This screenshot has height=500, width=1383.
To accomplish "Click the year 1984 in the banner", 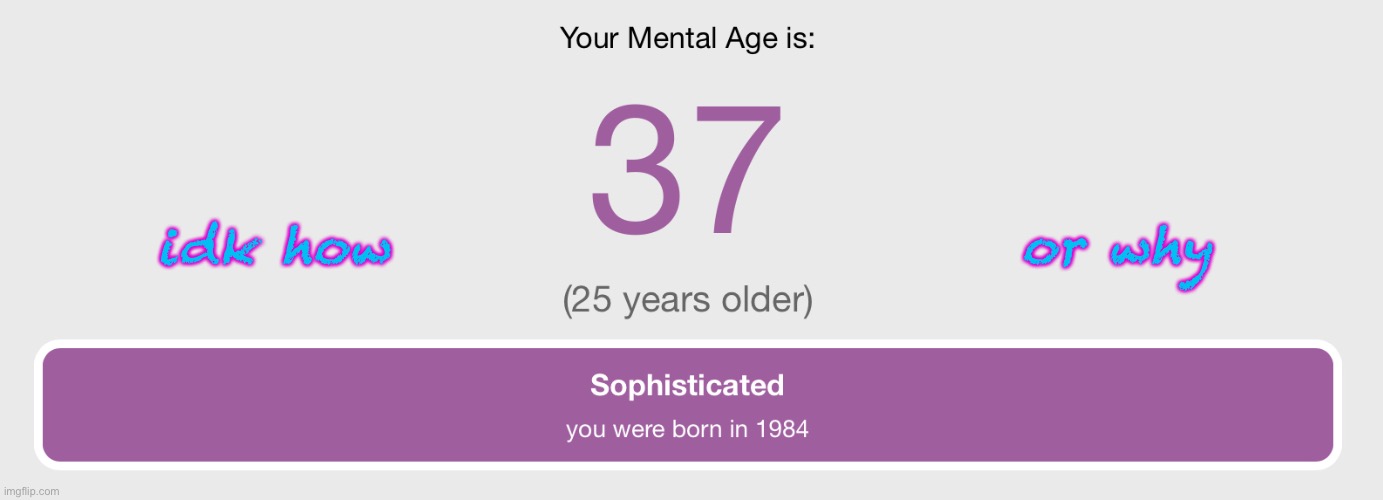I will tap(783, 430).
